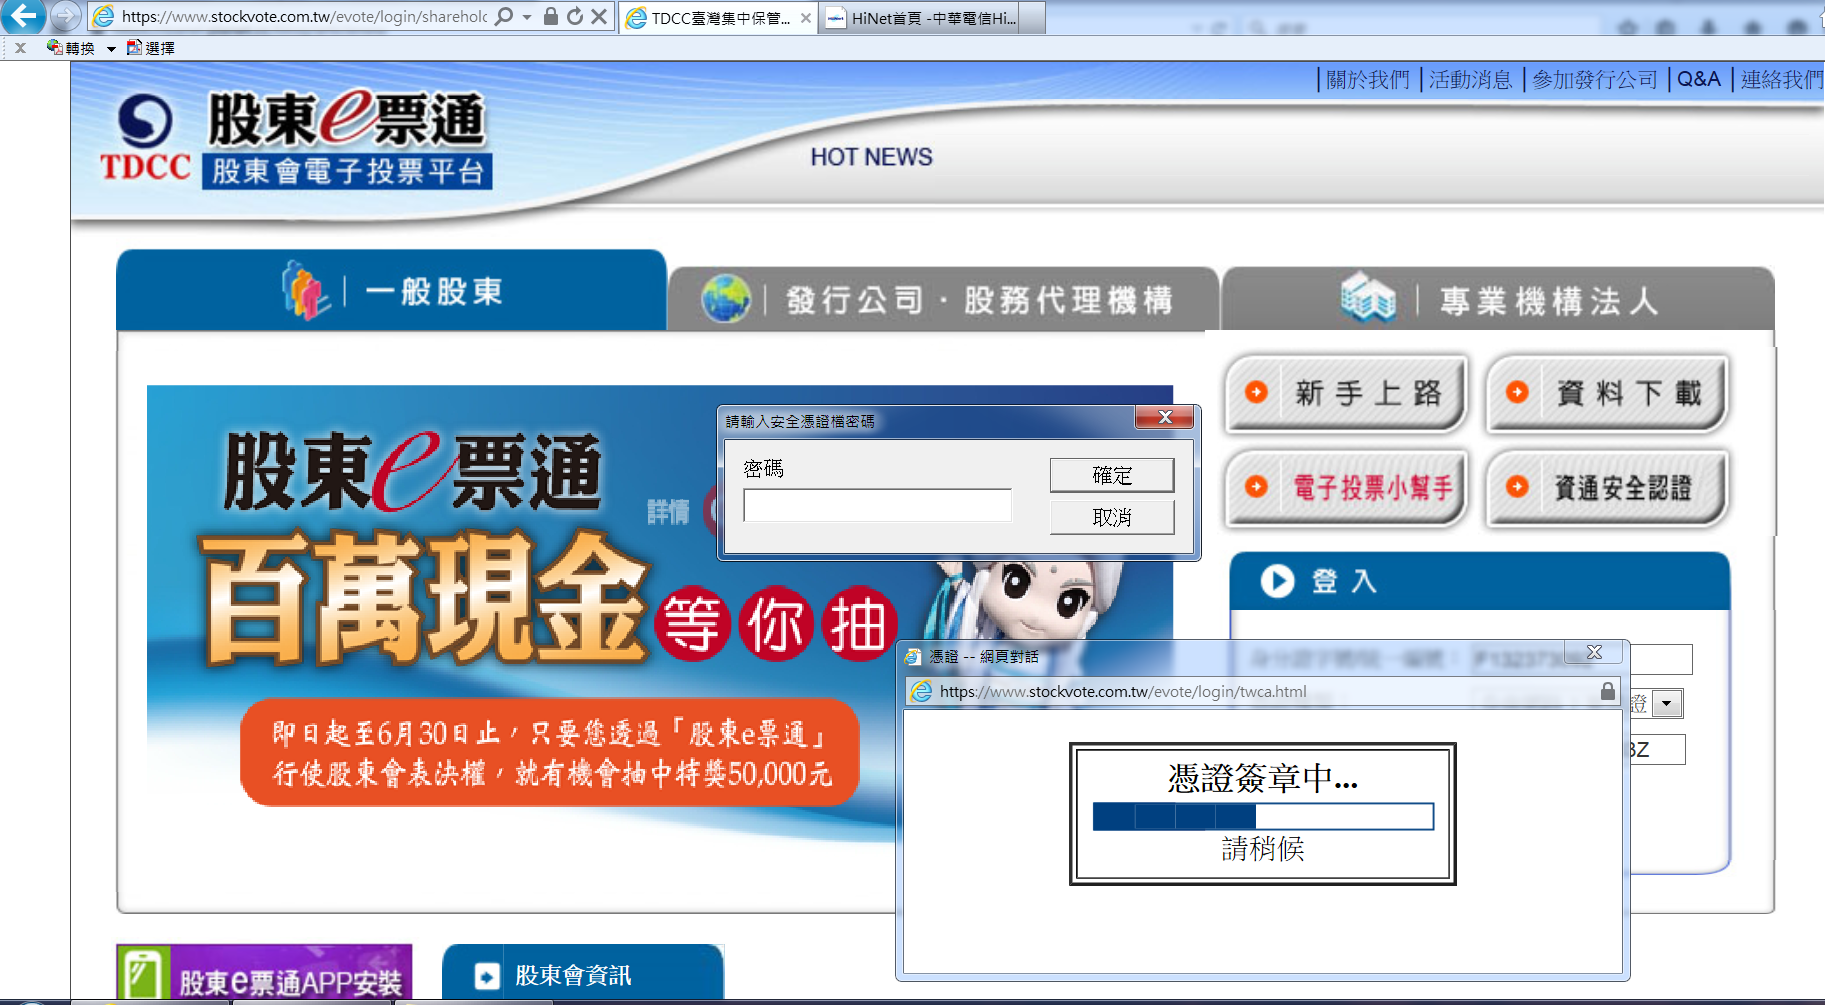Click the password field in the certificate dialog
This screenshot has height=1005, width=1825.
pos(877,505)
